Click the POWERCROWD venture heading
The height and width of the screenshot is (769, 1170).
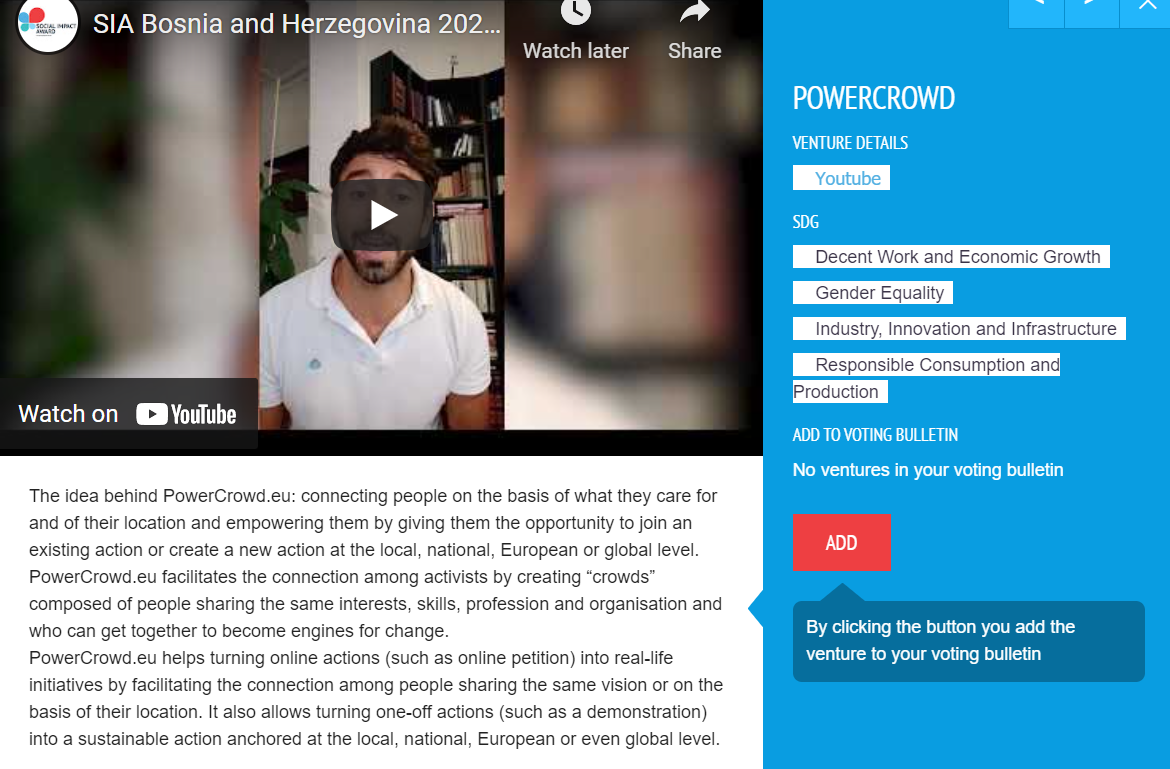click(874, 98)
